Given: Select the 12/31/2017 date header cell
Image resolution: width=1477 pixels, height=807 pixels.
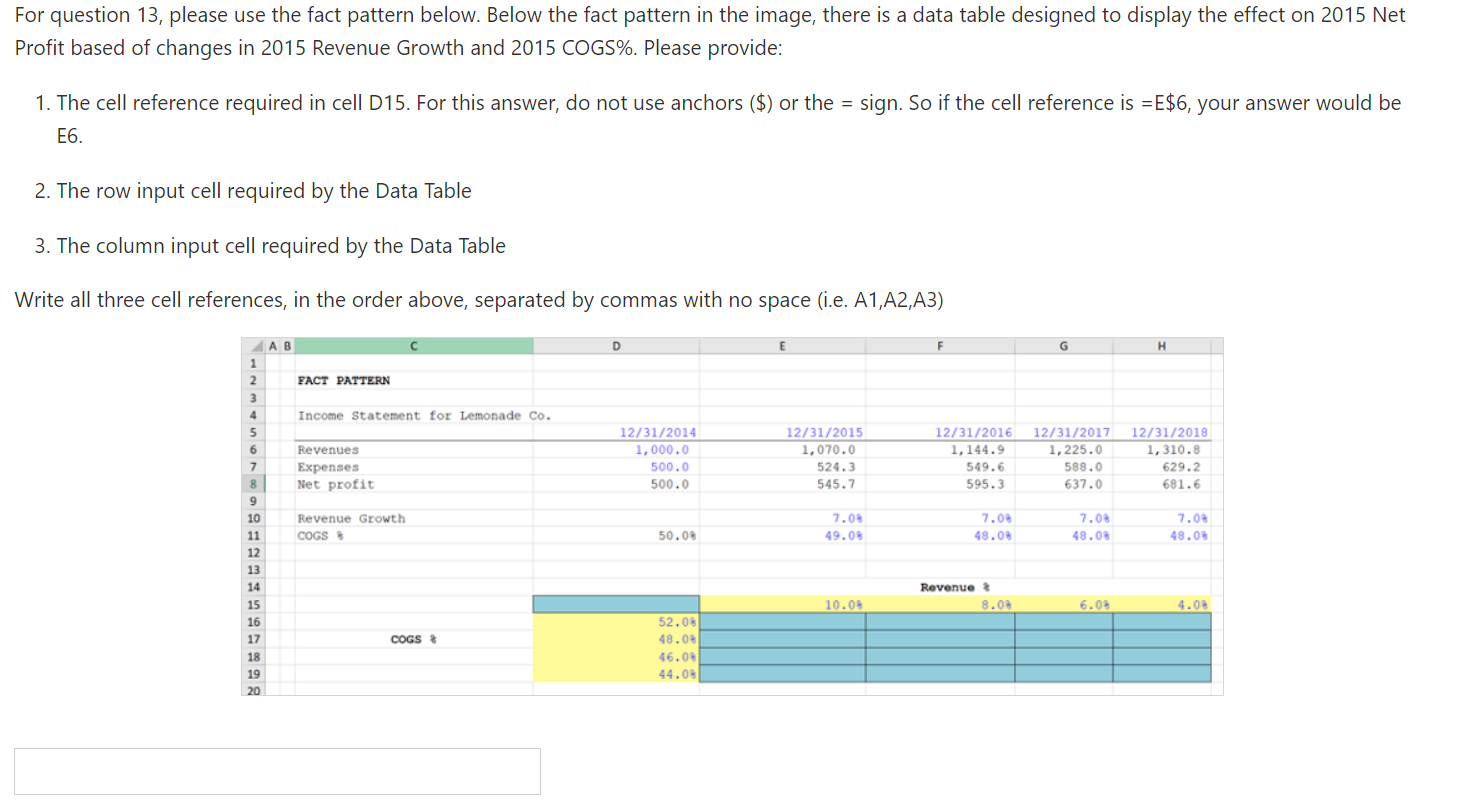Looking at the screenshot, I should (1071, 433).
